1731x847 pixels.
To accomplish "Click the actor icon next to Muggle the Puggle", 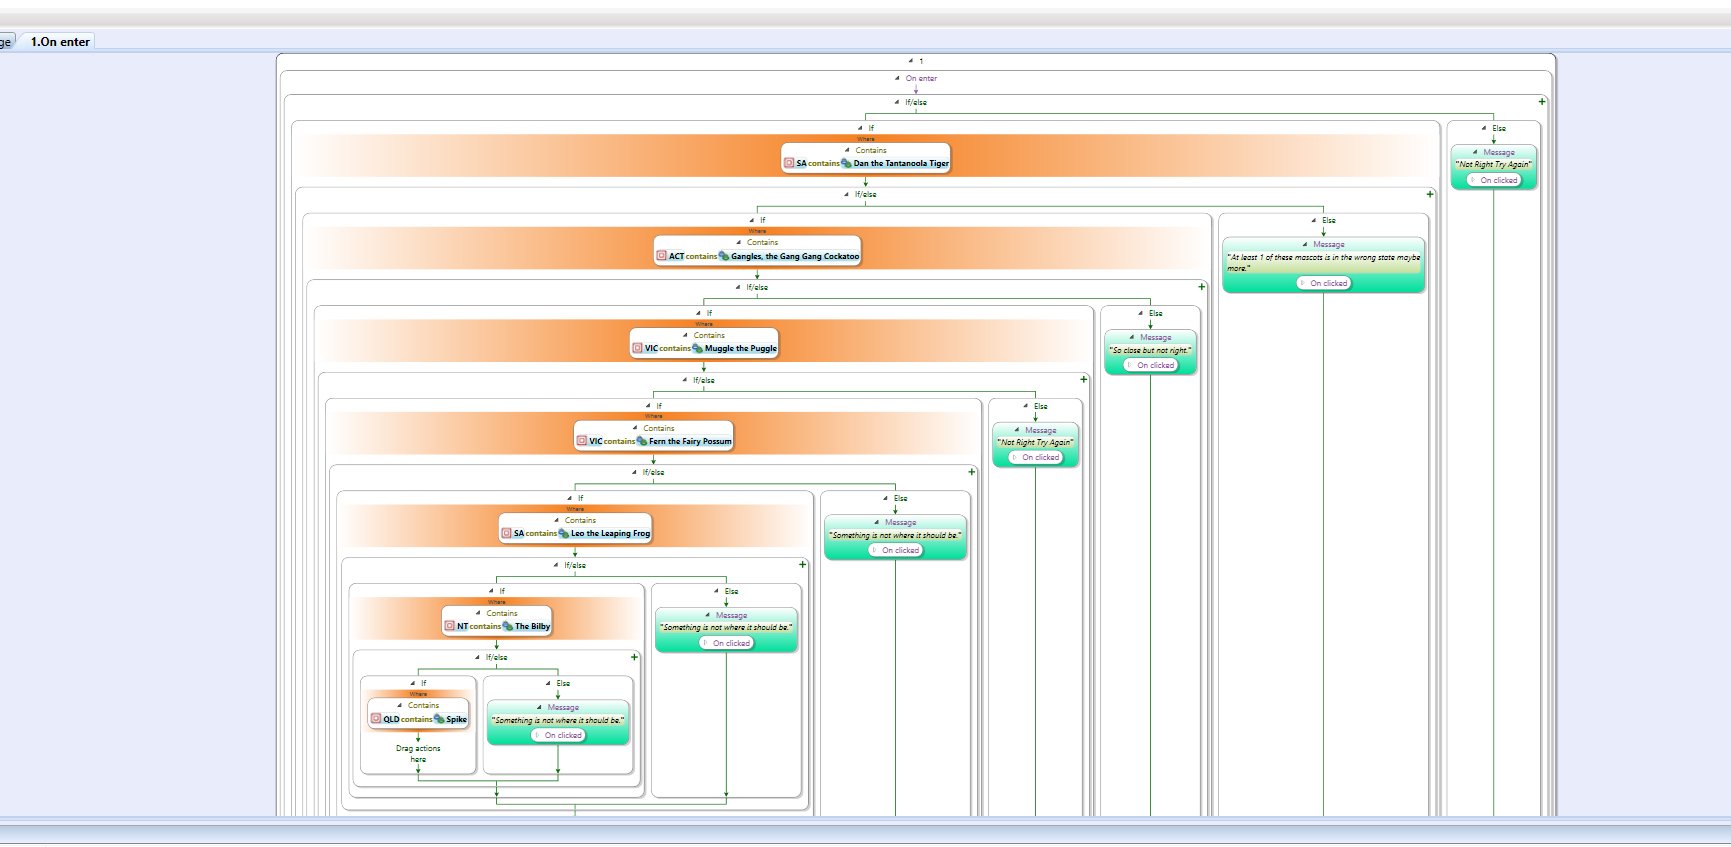I will click(x=698, y=349).
